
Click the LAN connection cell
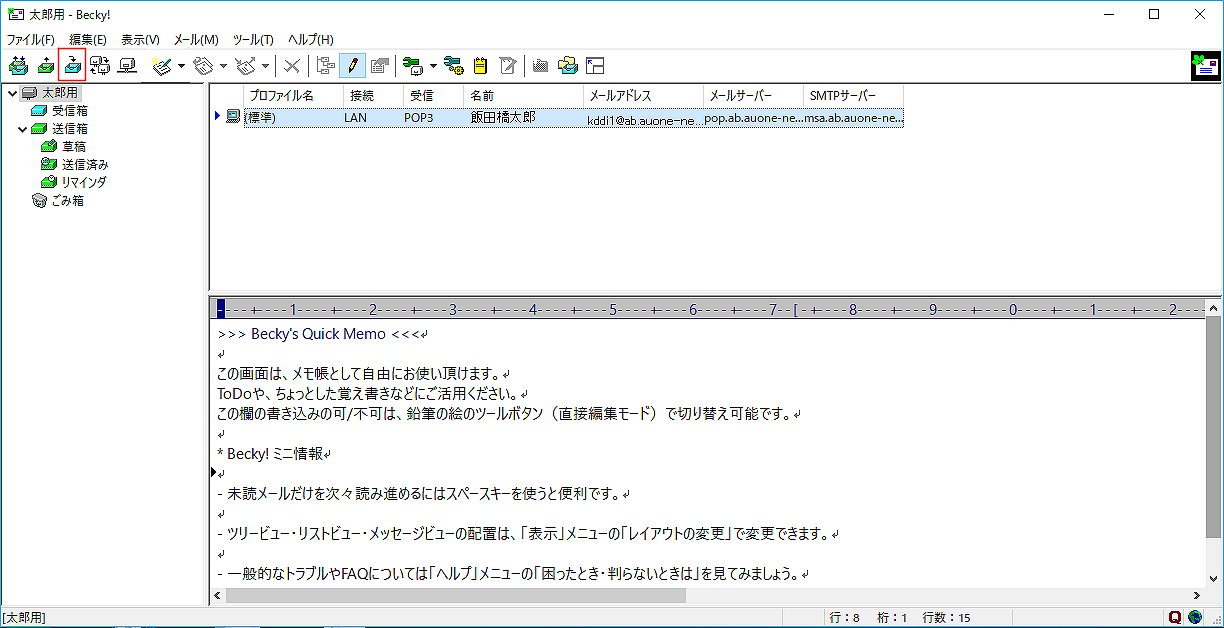click(x=355, y=117)
